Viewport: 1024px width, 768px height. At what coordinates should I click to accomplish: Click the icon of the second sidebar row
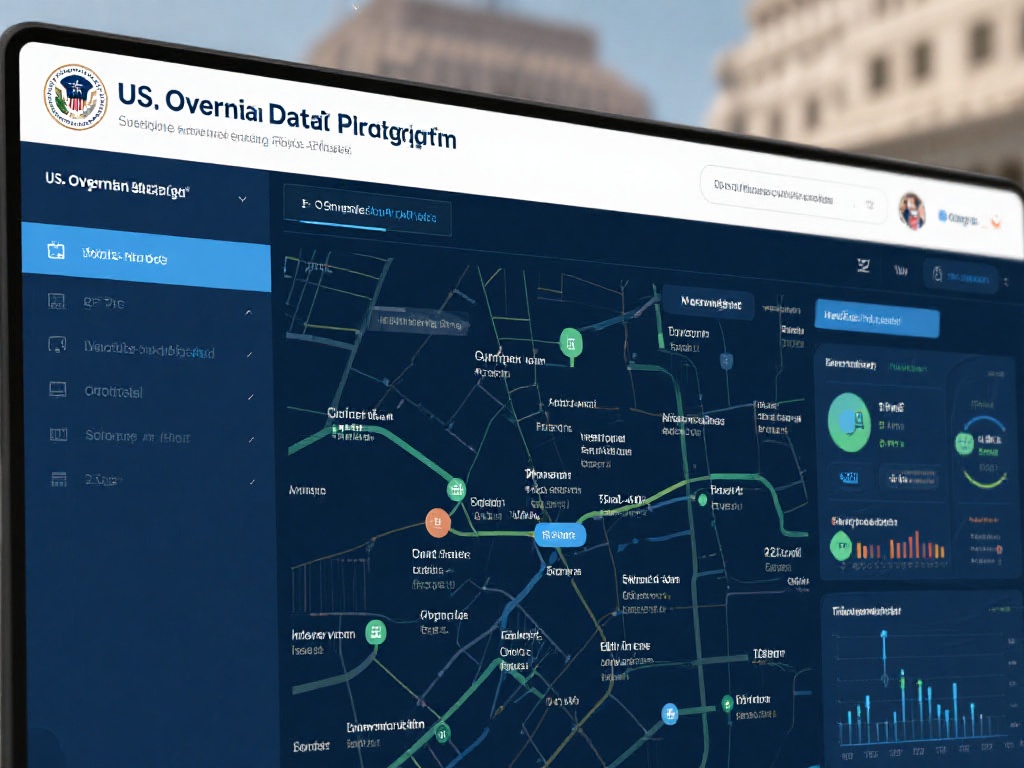[57, 300]
